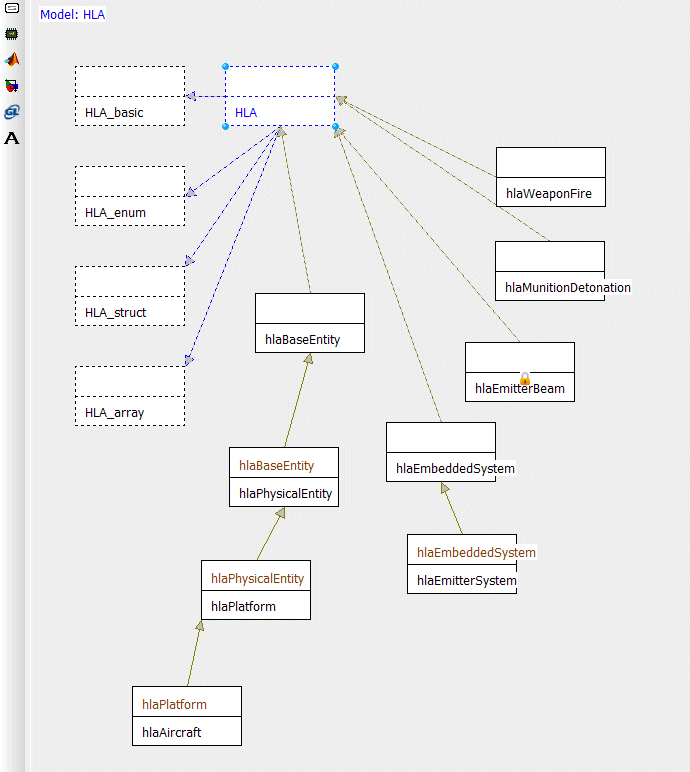Select the green chip icon in the sidebar
This screenshot has width=690, height=772.
click(x=12, y=33)
